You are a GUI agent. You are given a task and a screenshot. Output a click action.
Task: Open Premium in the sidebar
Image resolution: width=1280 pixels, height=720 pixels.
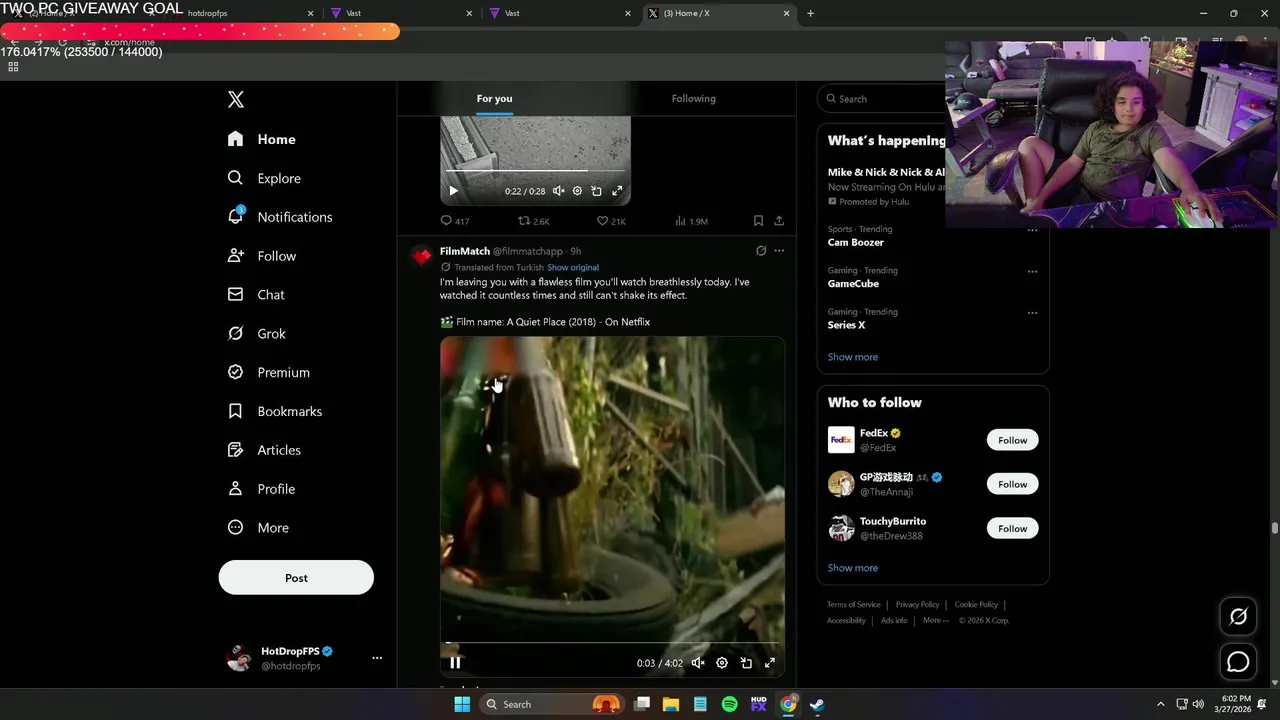[268, 372]
